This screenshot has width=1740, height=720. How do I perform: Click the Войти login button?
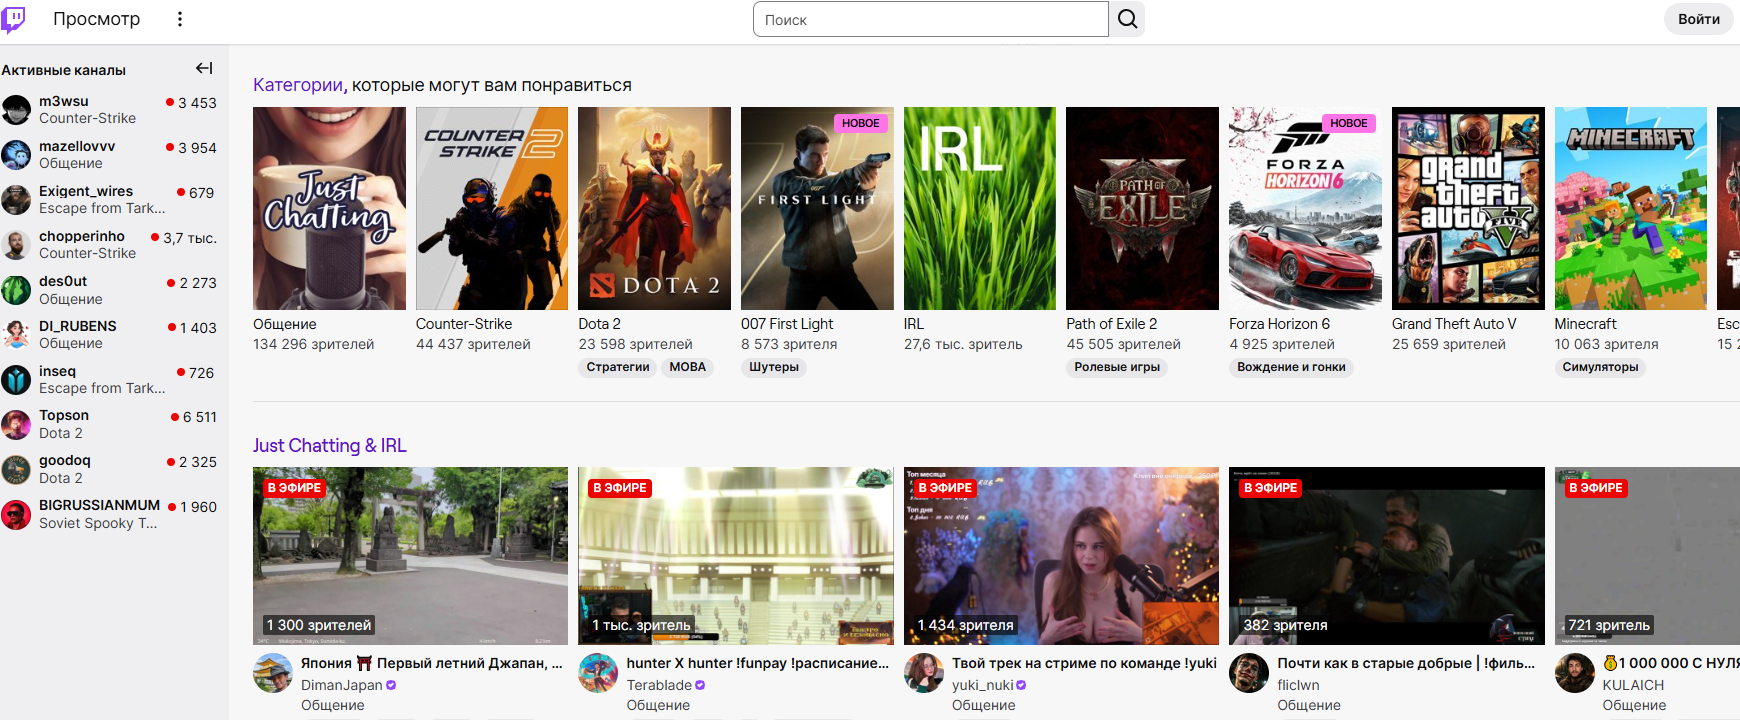click(x=1699, y=19)
